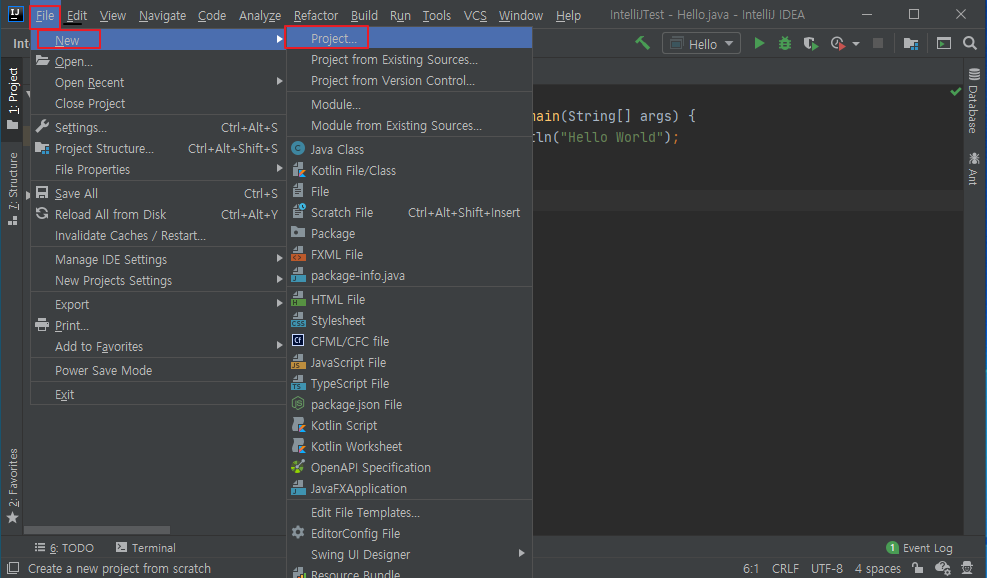Choose Project from Version Control...

tap(409, 81)
